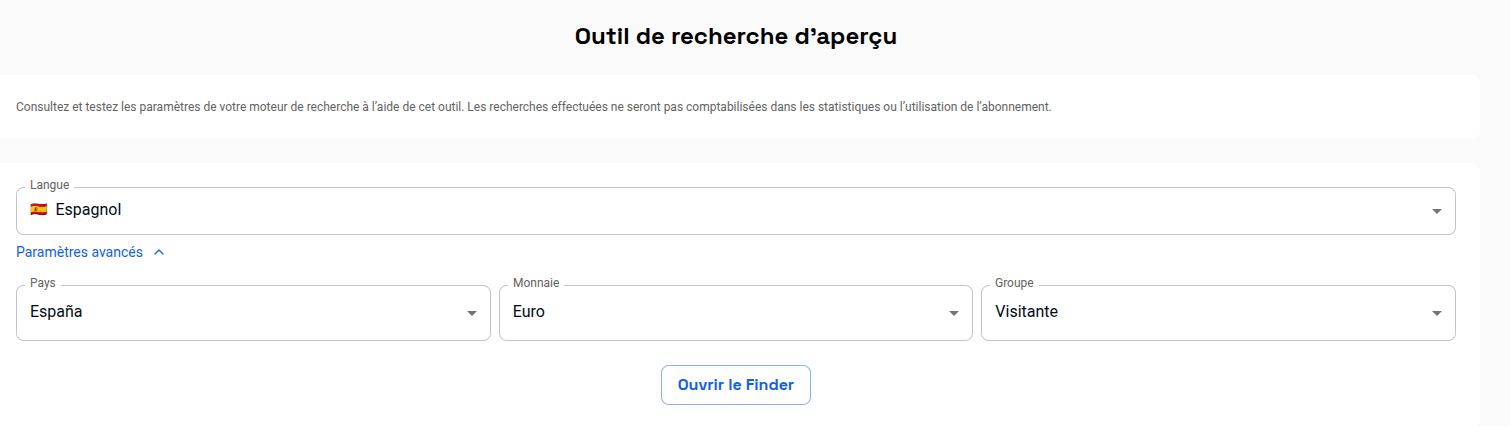
Task: Click the Outil de recherche d'aperçu heading
Action: 736,37
